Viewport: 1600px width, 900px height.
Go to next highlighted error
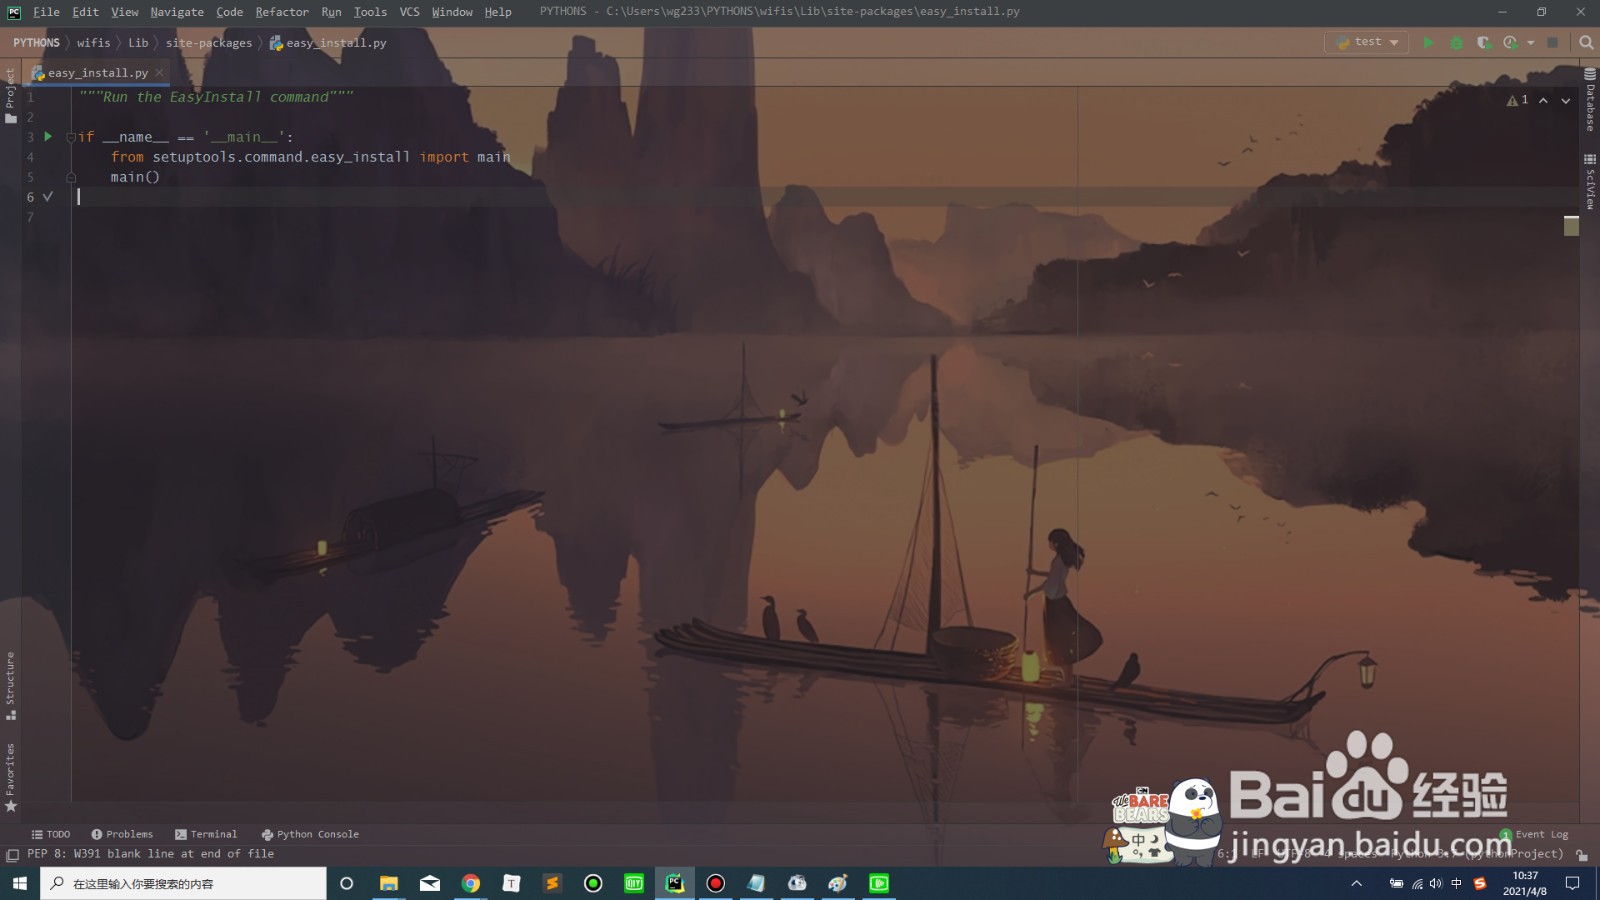pyautogui.click(x=1565, y=100)
